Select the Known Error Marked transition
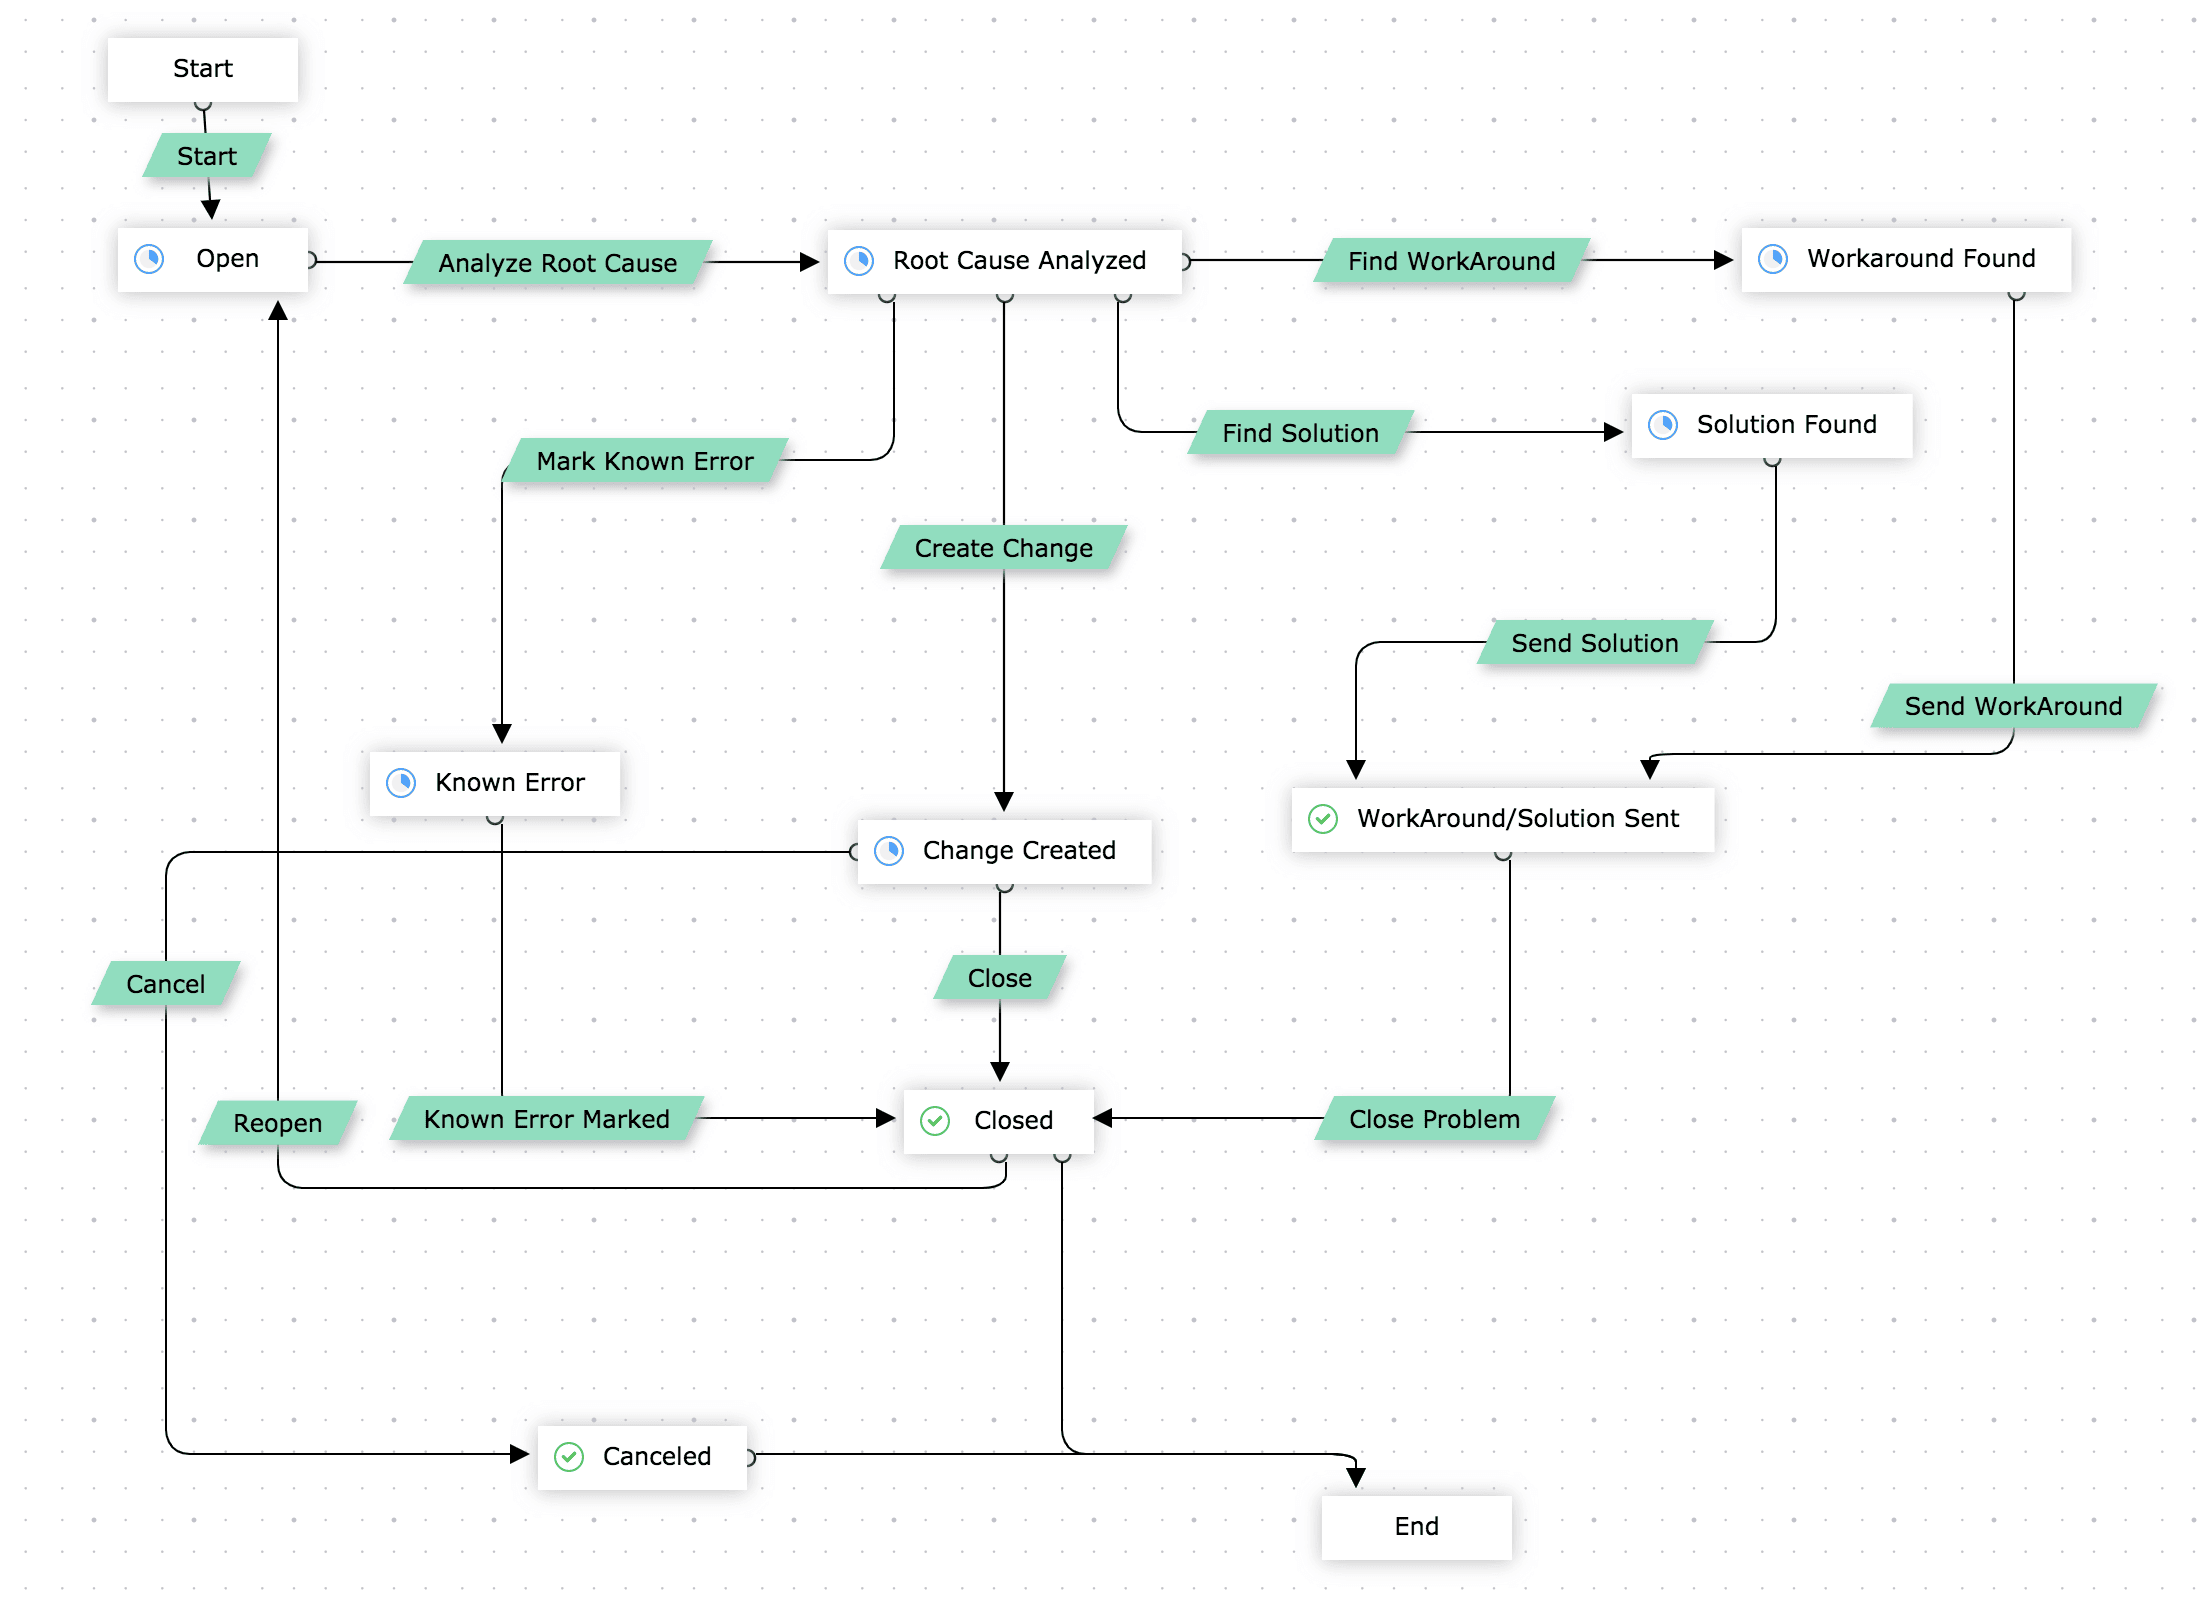 coord(547,1119)
